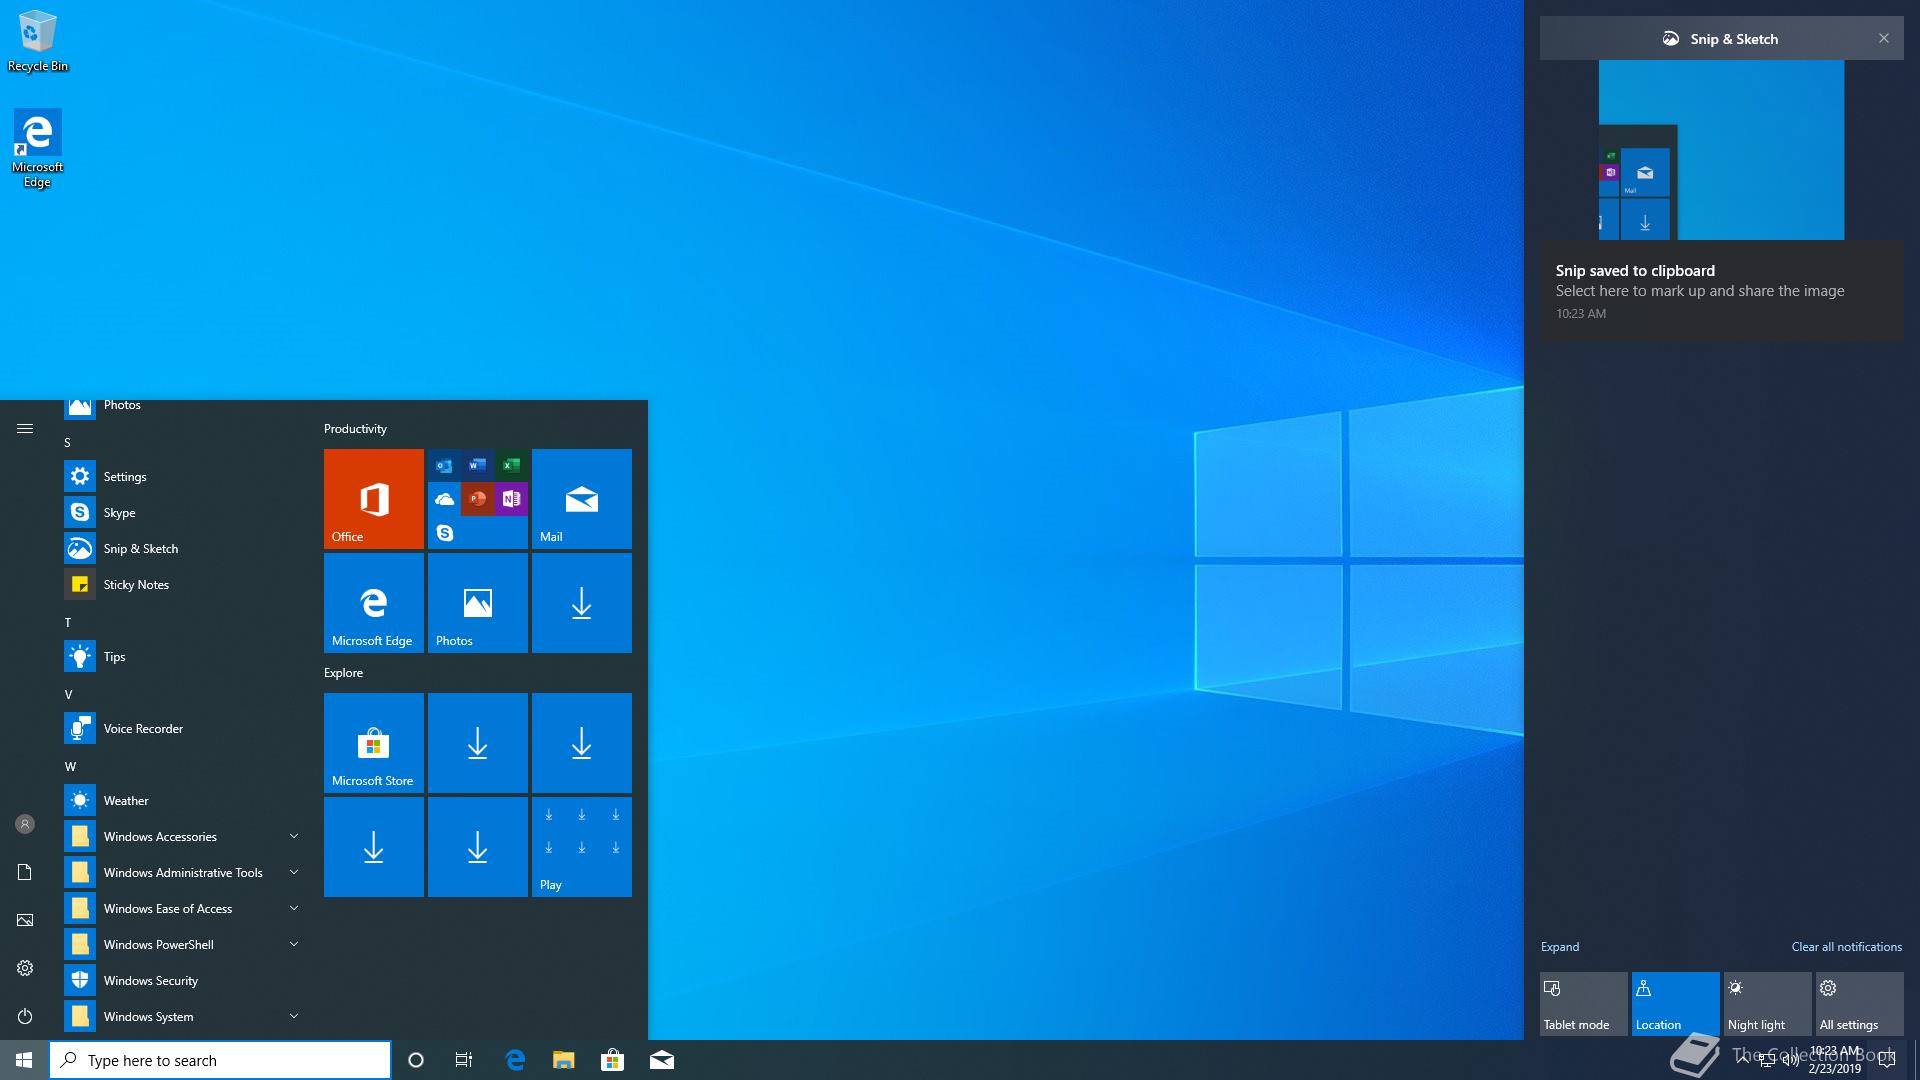Click the Office tile

pyautogui.click(x=374, y=499)
